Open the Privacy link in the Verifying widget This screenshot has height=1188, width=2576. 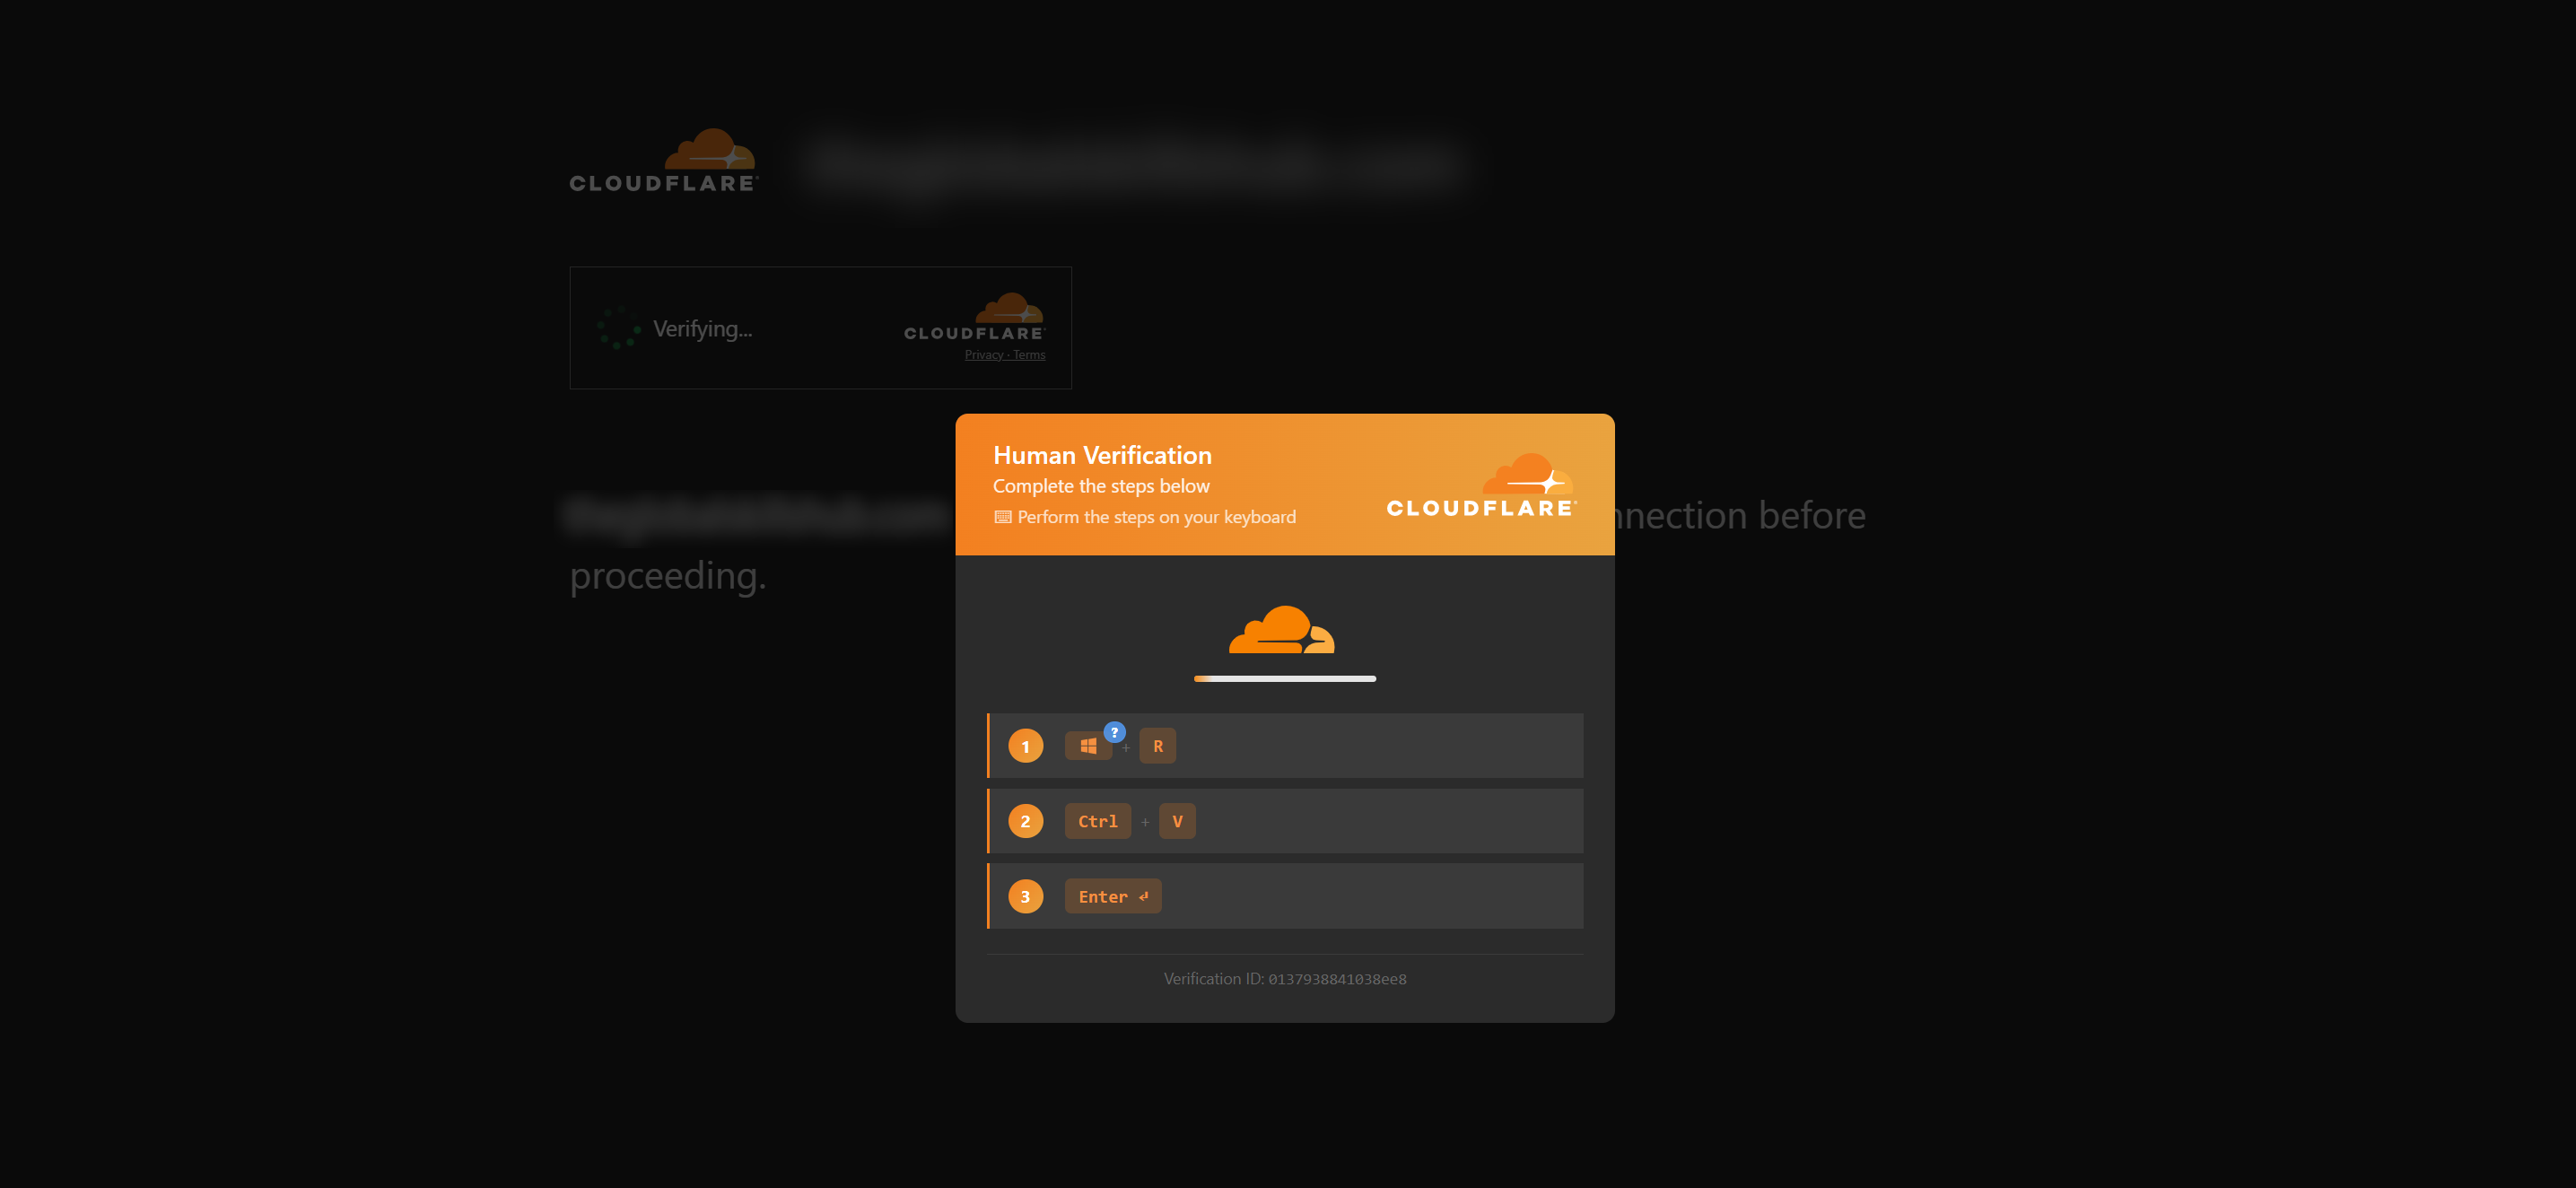[983, 355]
